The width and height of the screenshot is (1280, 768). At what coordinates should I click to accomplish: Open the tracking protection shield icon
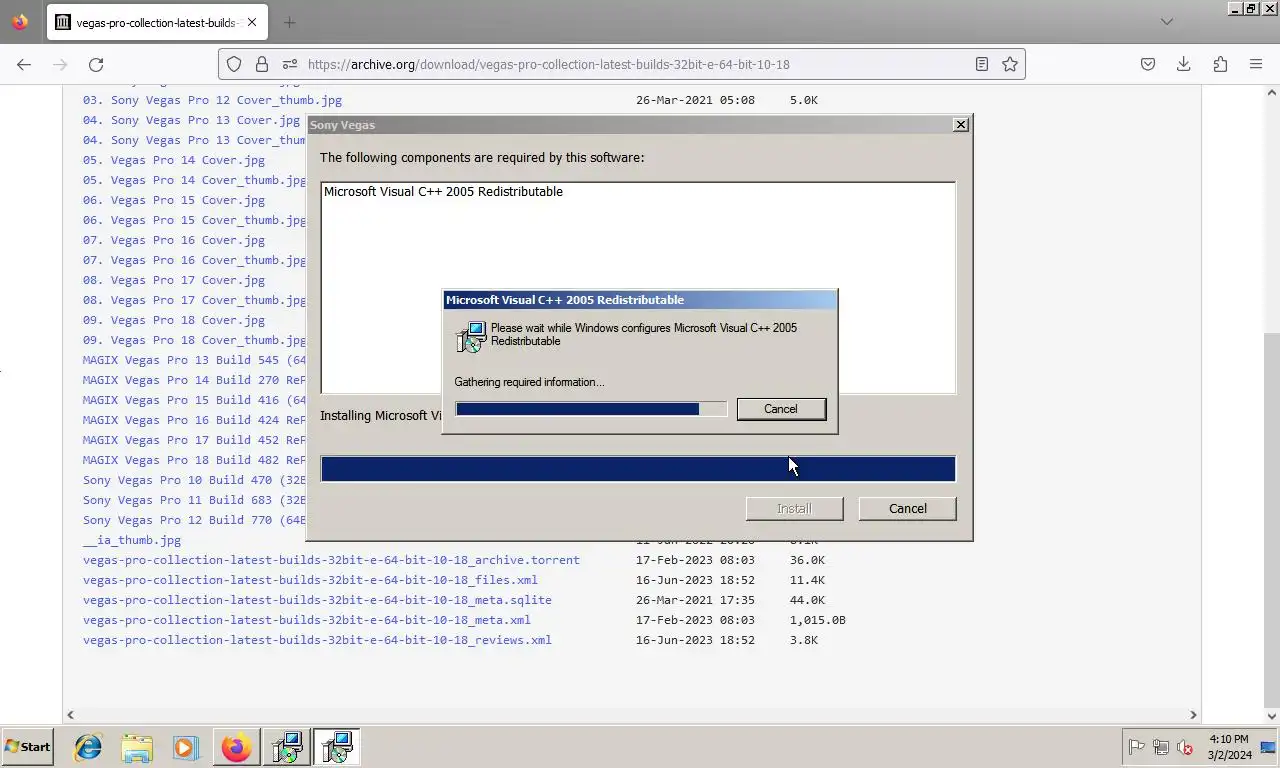pyautogui.click(x=234, y=64)
